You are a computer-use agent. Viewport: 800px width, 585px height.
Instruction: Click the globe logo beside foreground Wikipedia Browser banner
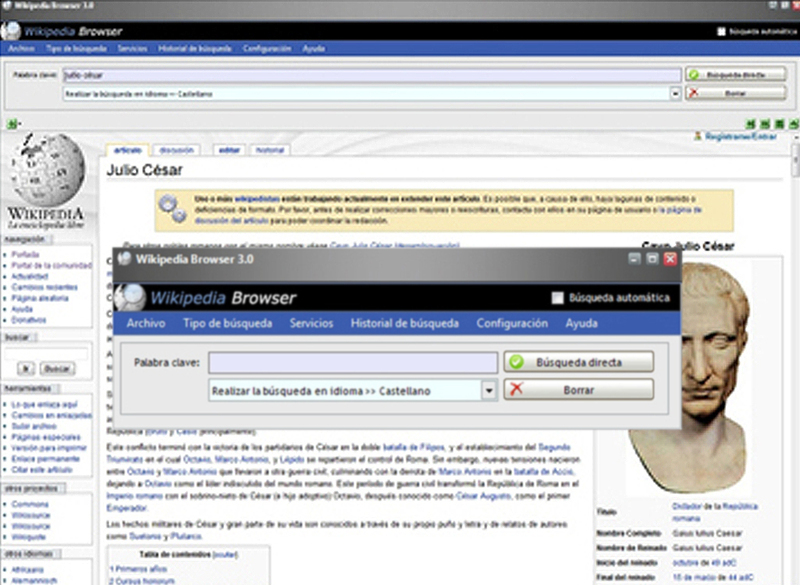(x=130, y=297)
